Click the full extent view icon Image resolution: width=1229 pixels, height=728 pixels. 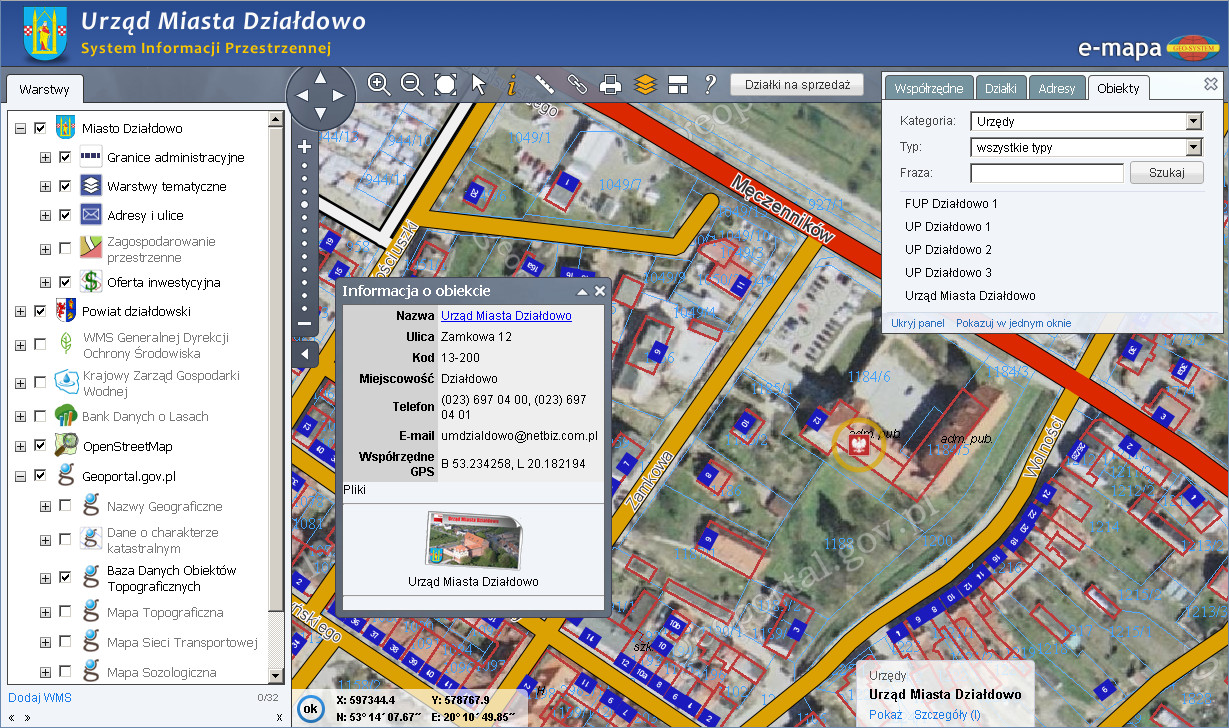[445, 84]
